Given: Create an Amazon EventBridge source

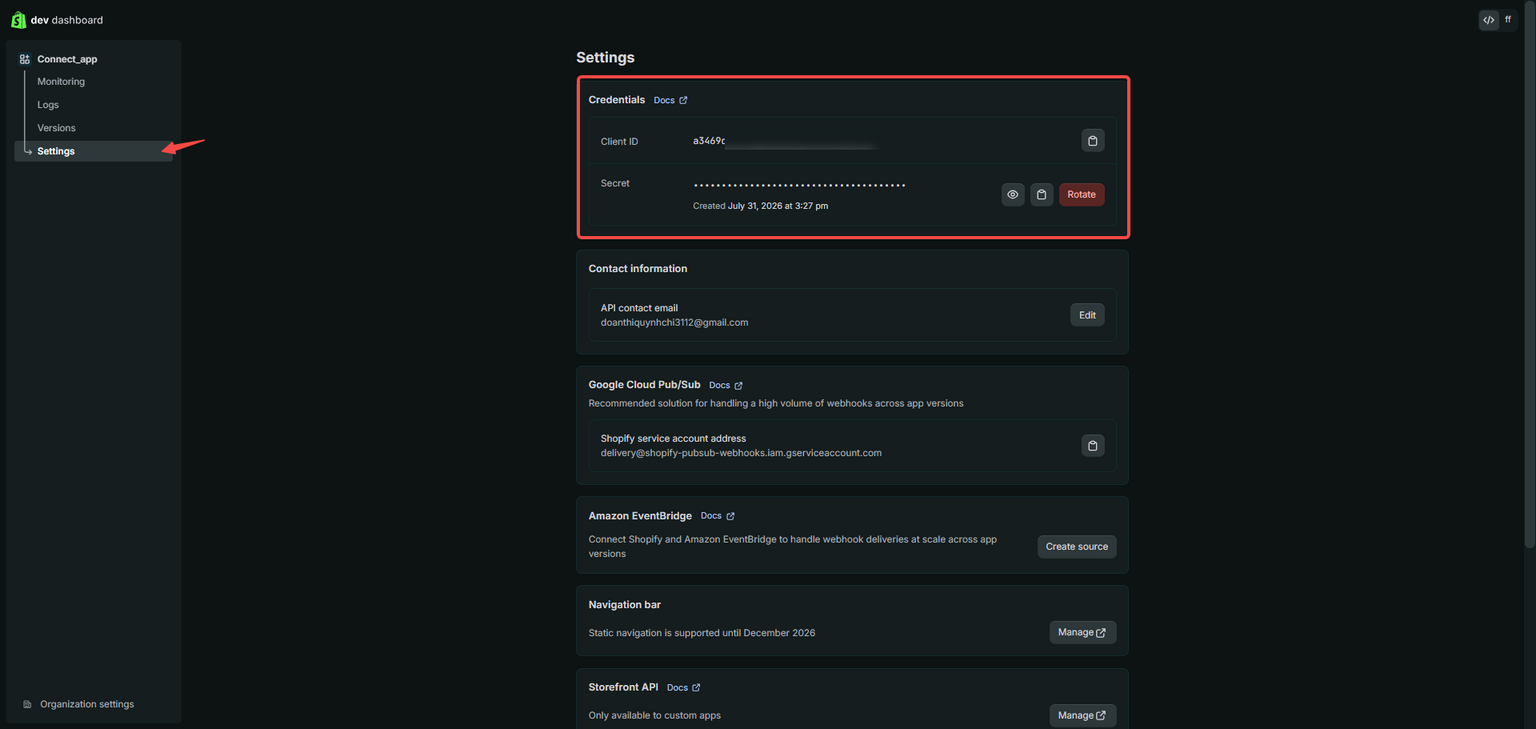Looking at the screenshot, I should (x=1077, y=547).
